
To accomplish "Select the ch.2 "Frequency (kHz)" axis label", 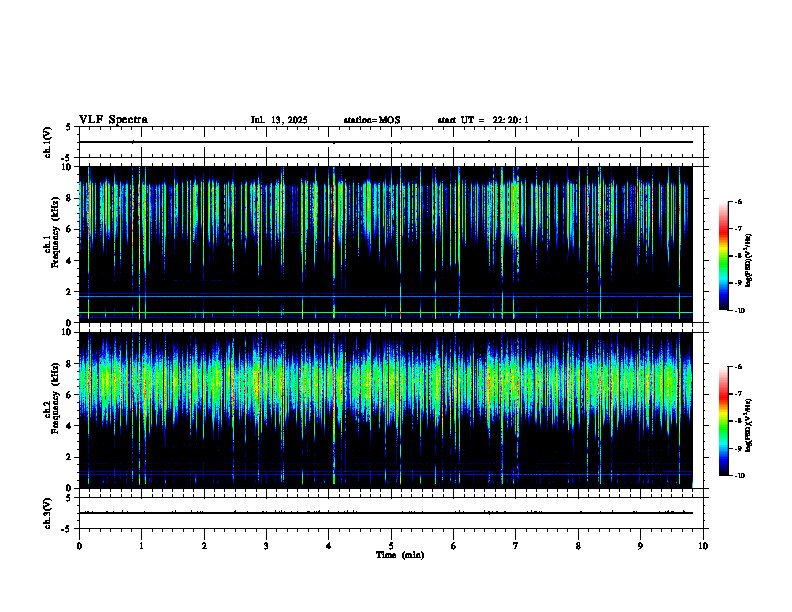I will [x=55, y=398].
